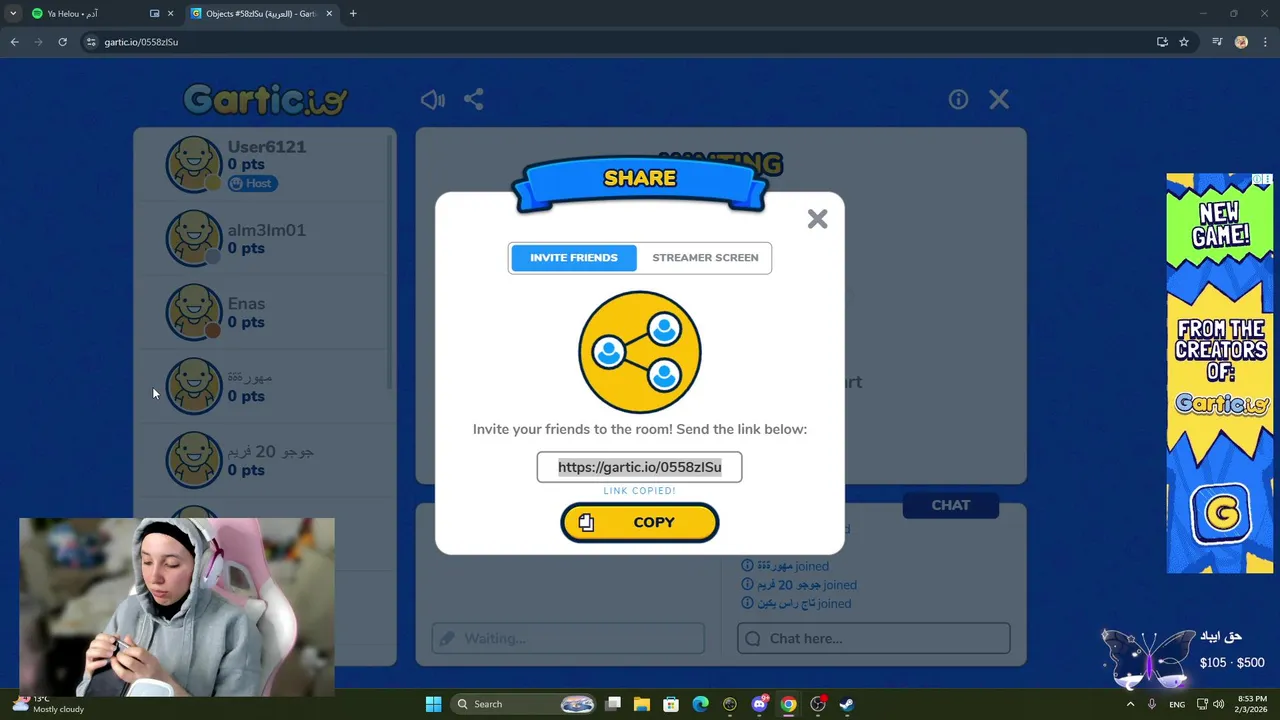Open File Explorer from the taskbar
Image resolution: width=1280 pixels, height=720 pixels.
coord(642,704)
